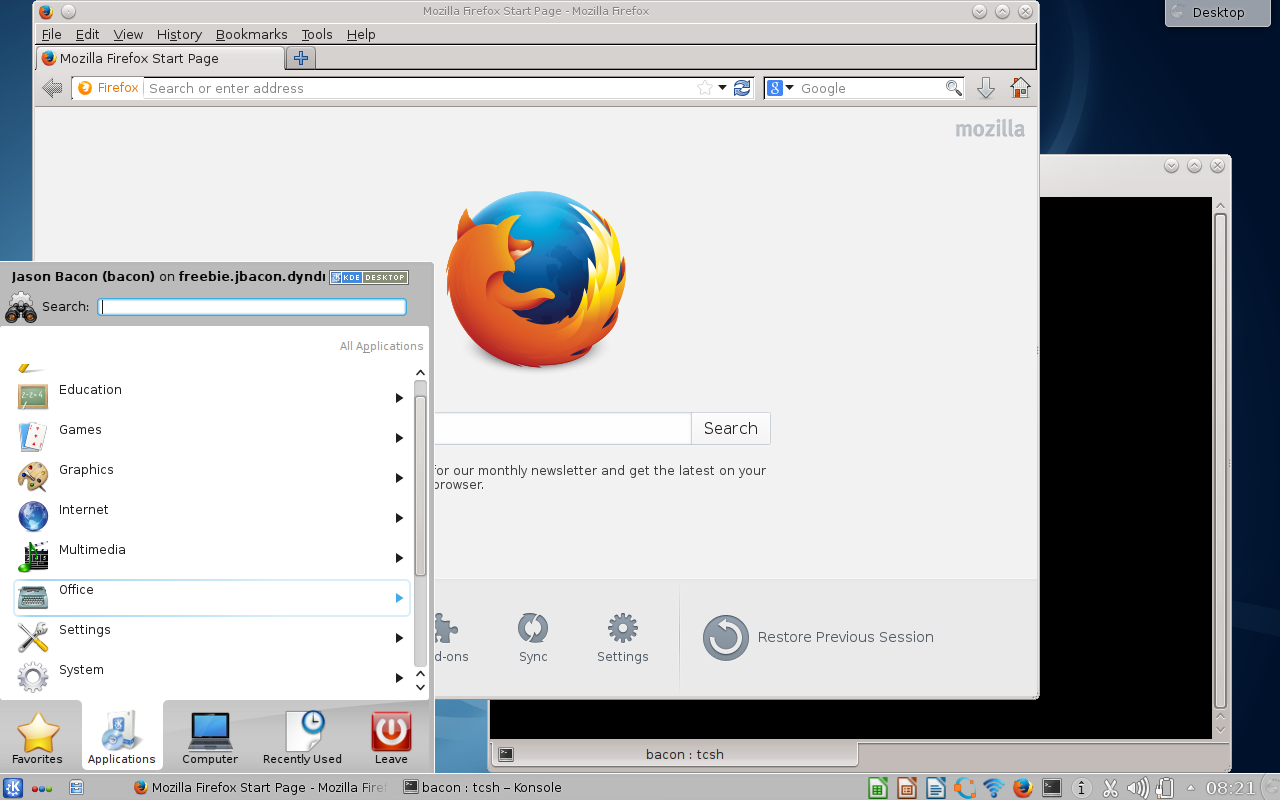Open the battery and device notifier icon
The height and width of the screenshot is (800, 1280).
tap(1165, 788)
